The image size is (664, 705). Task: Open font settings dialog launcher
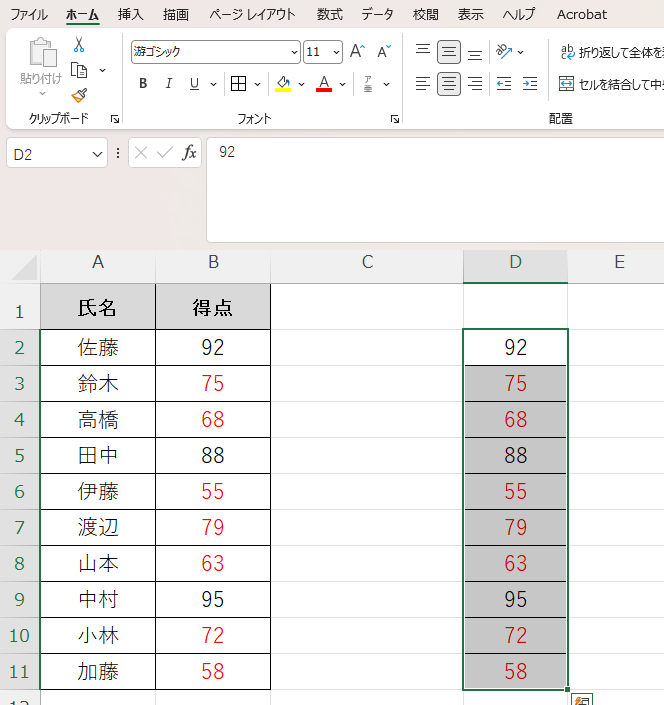(395, 119)
